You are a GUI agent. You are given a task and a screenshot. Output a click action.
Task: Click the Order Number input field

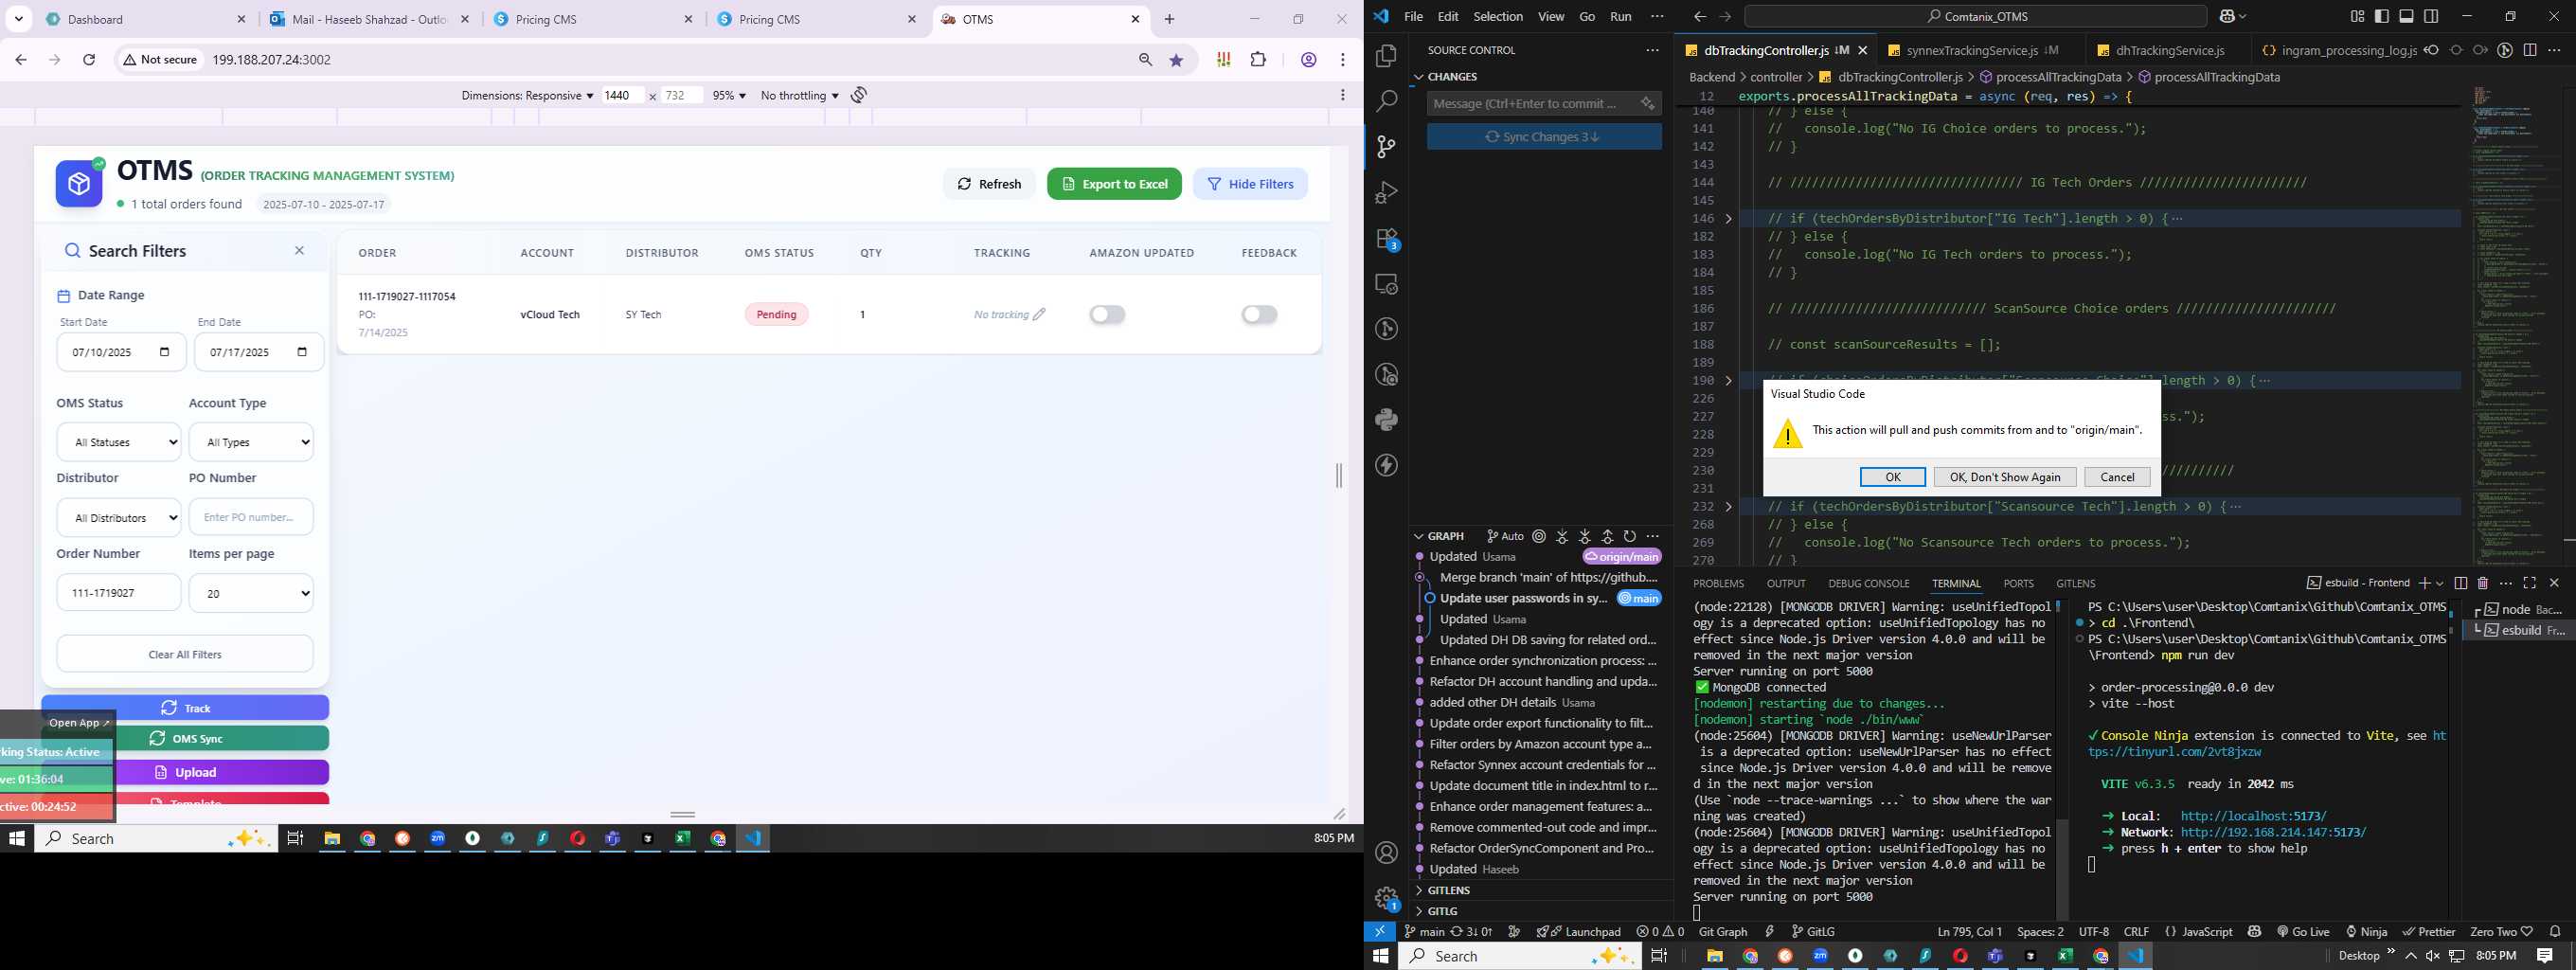point(119,593)
